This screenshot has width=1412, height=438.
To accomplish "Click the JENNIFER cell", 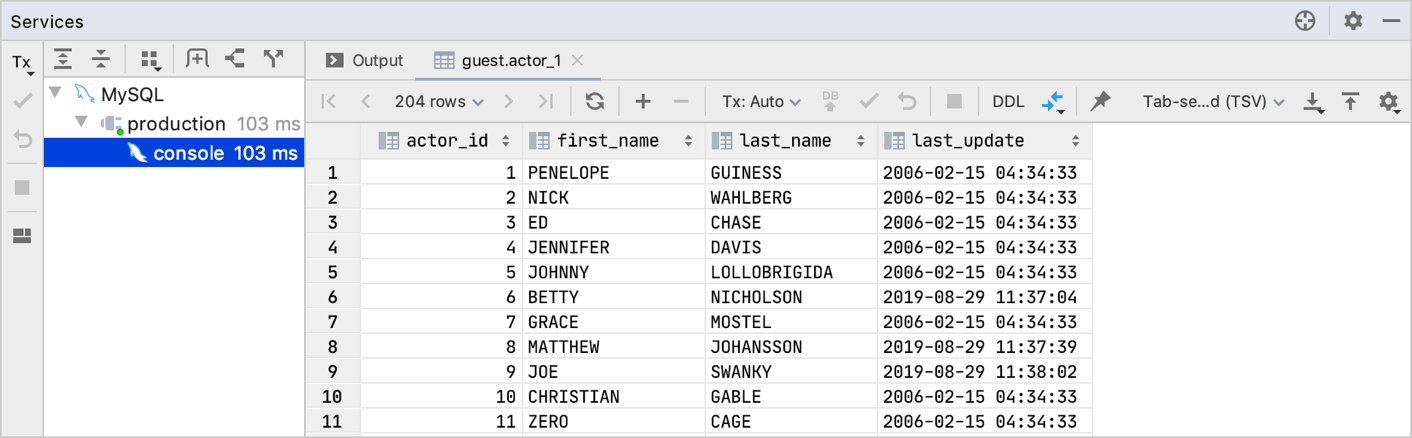I will click(x=613, y=247).
